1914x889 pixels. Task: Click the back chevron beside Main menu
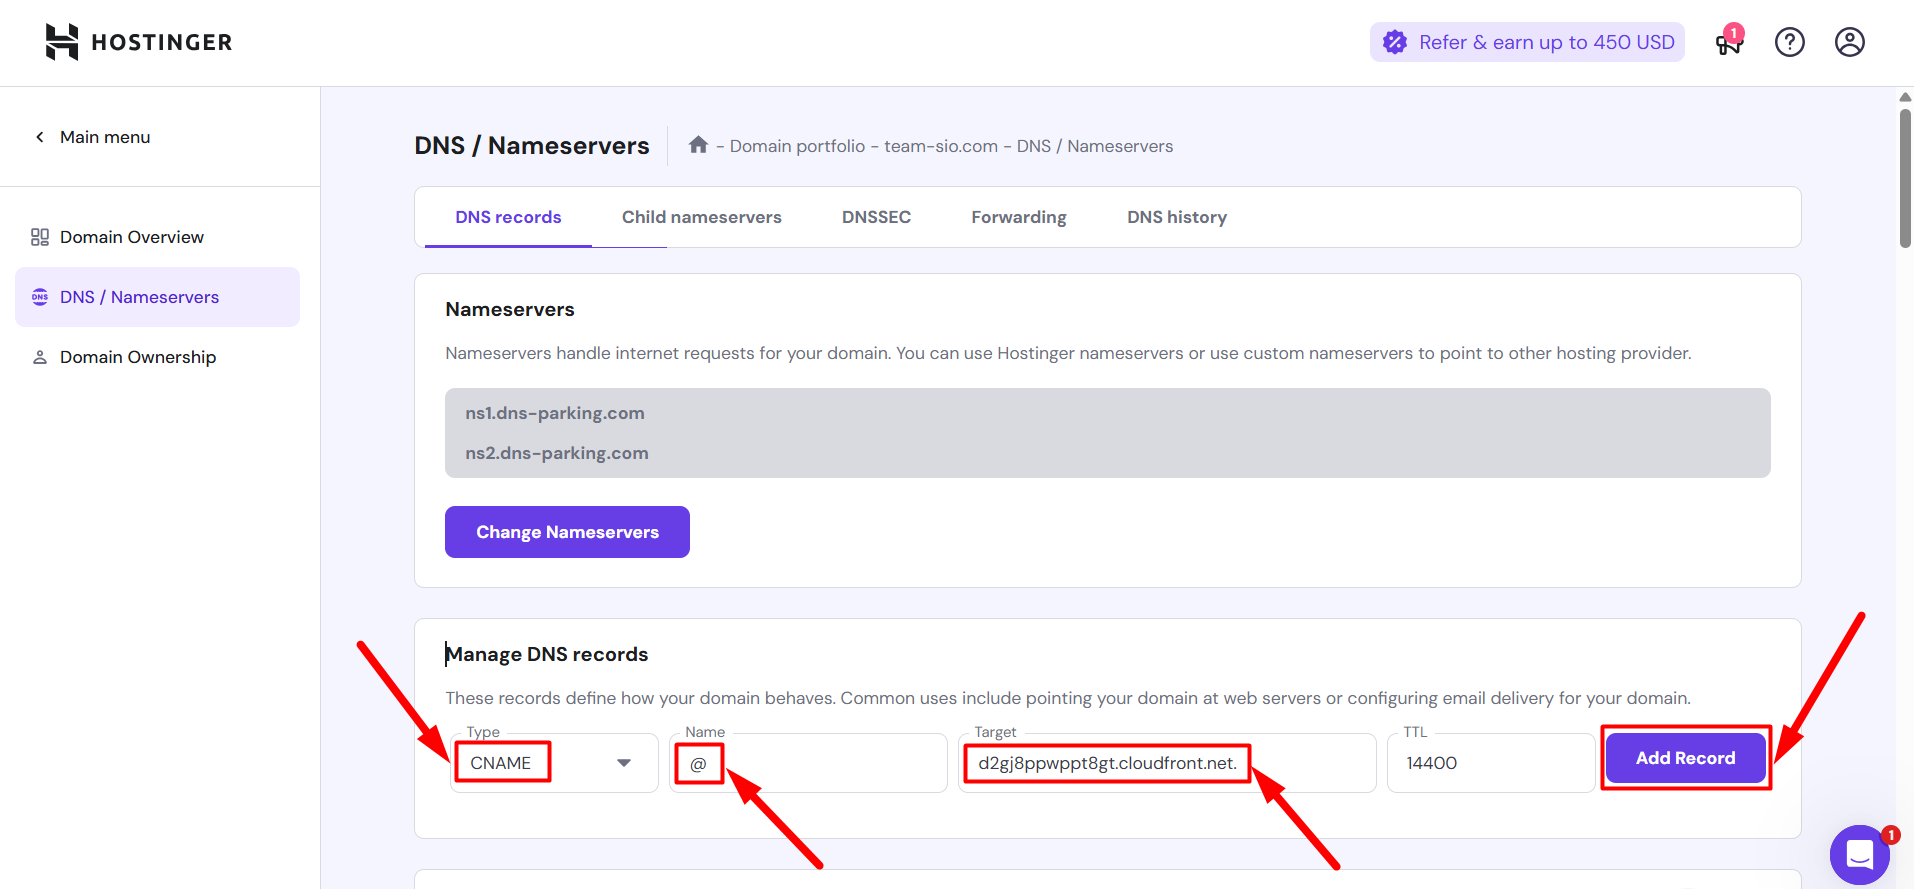click(40, 137)
